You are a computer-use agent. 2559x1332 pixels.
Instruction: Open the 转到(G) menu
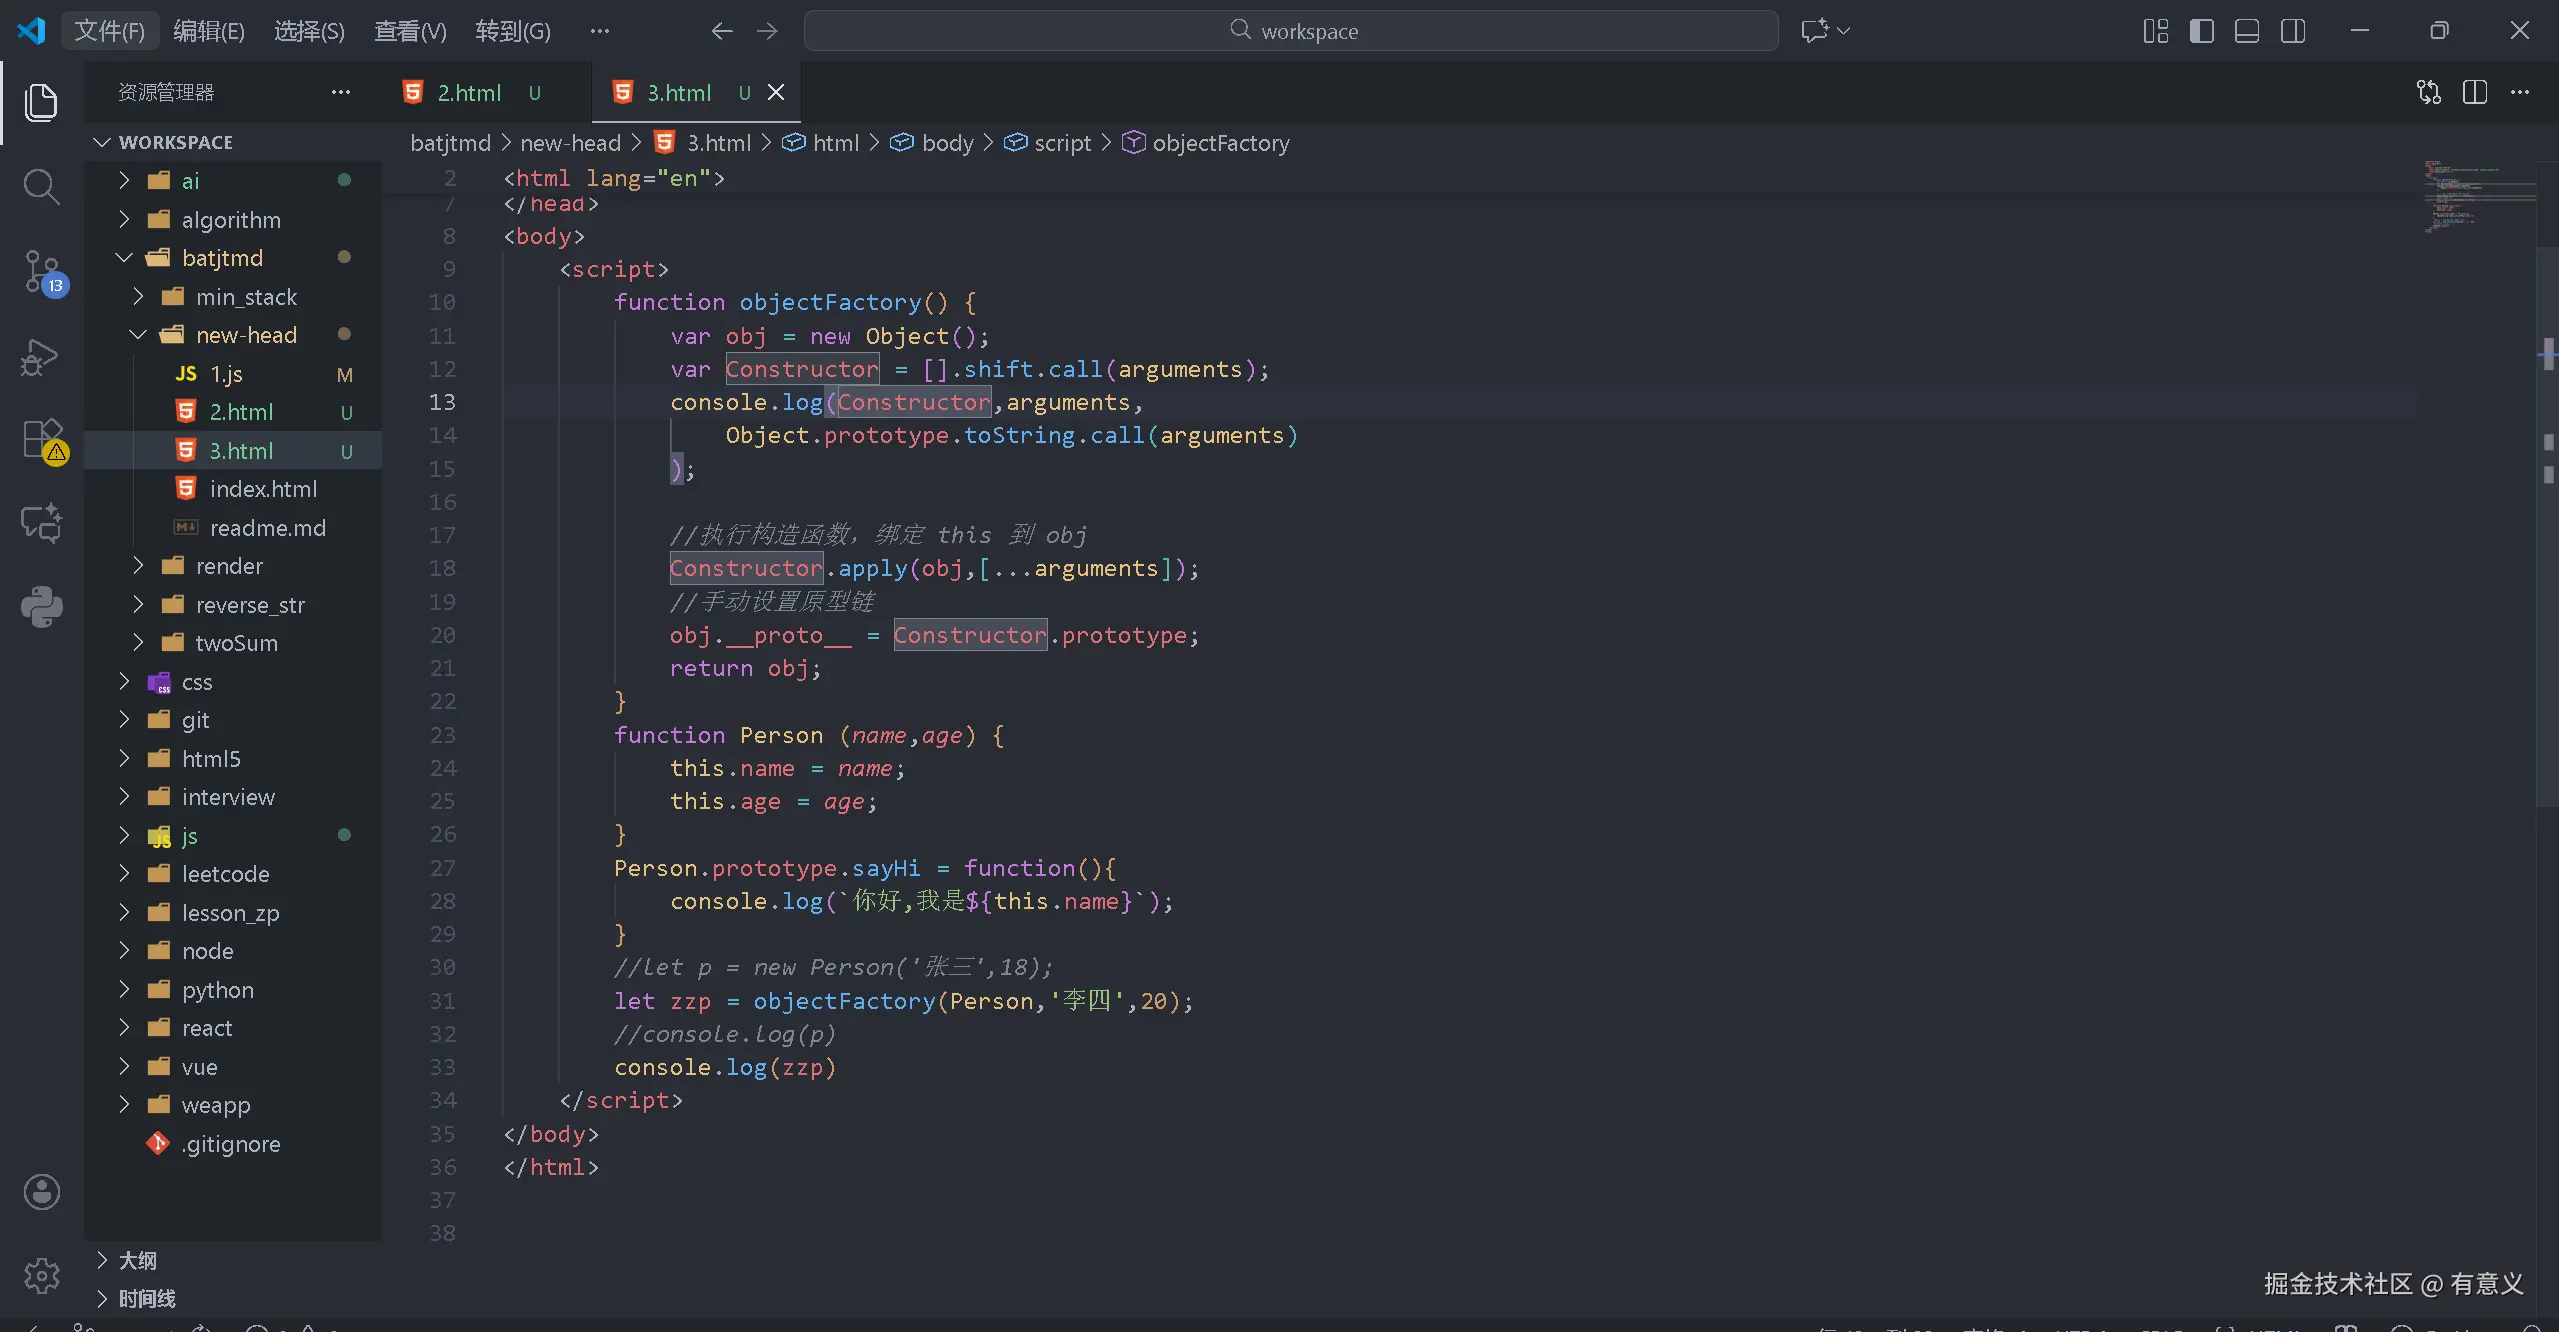513,31
